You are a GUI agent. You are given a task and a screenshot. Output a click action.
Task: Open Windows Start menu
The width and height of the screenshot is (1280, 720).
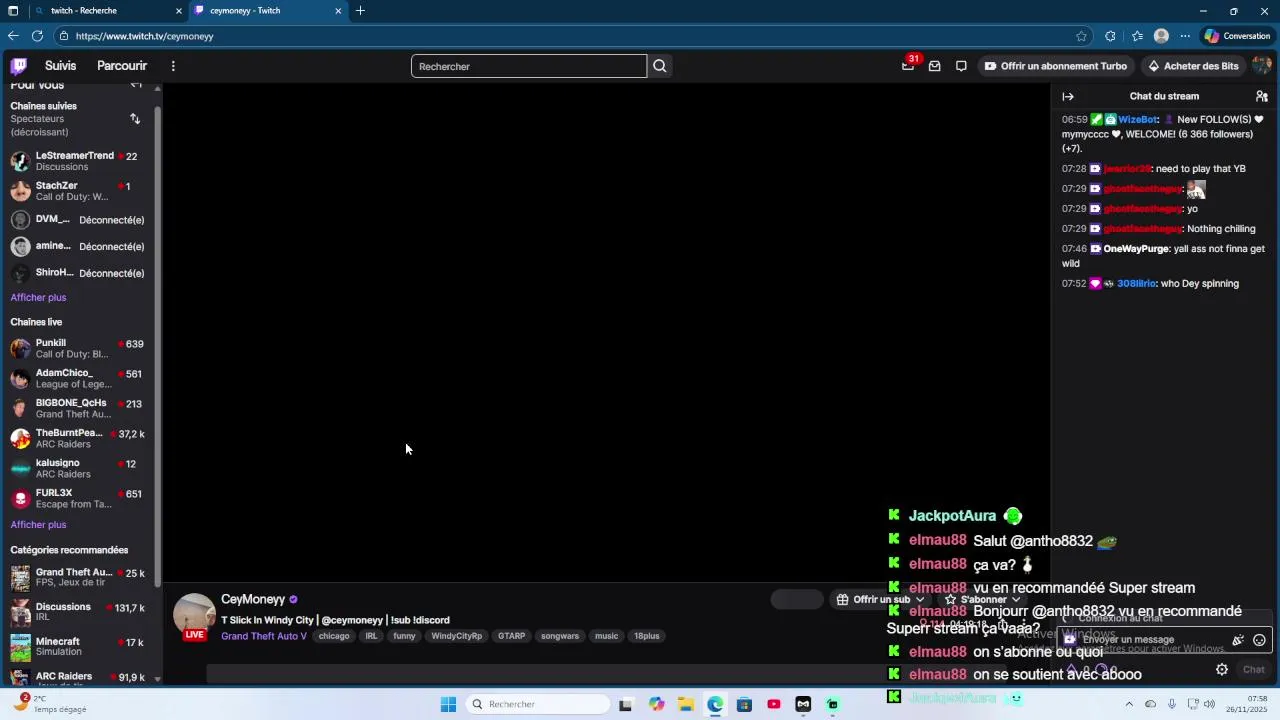click(x=449, y=704)
